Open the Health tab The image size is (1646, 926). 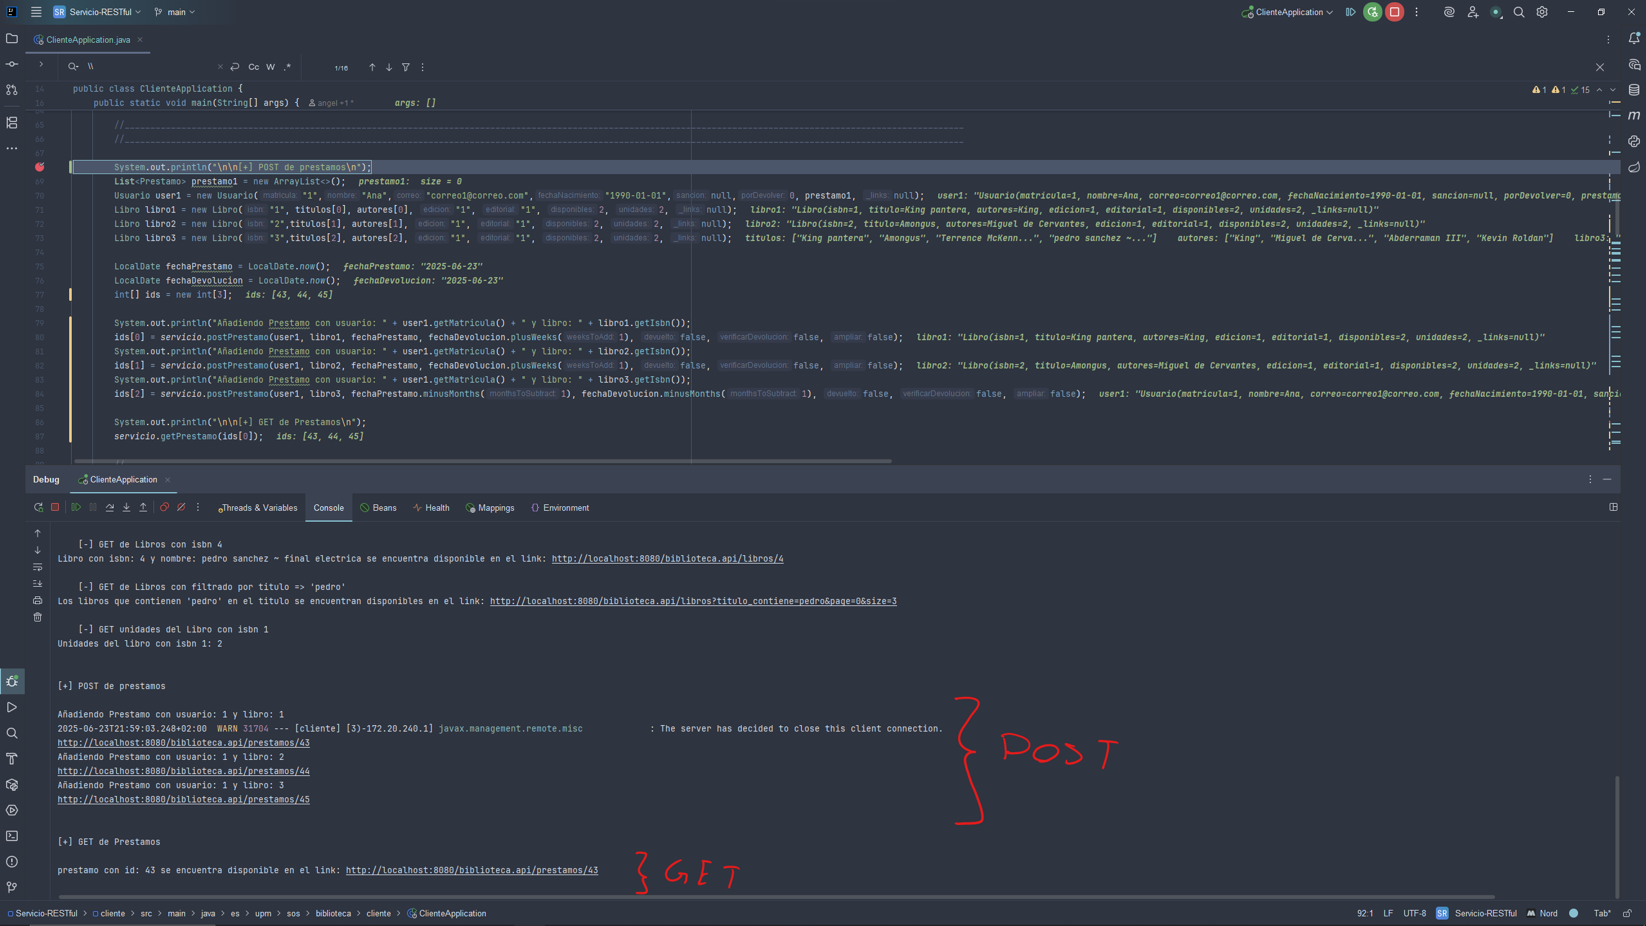pos(432,508)
